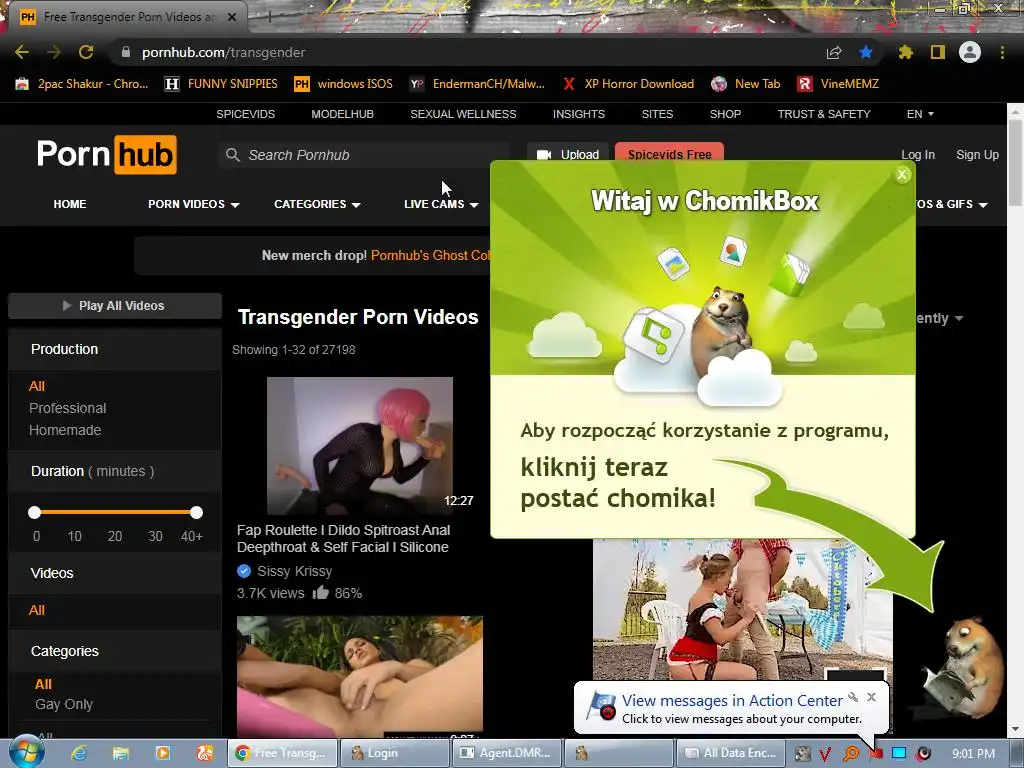Click the blue monitor tray icon

[899, 753]
